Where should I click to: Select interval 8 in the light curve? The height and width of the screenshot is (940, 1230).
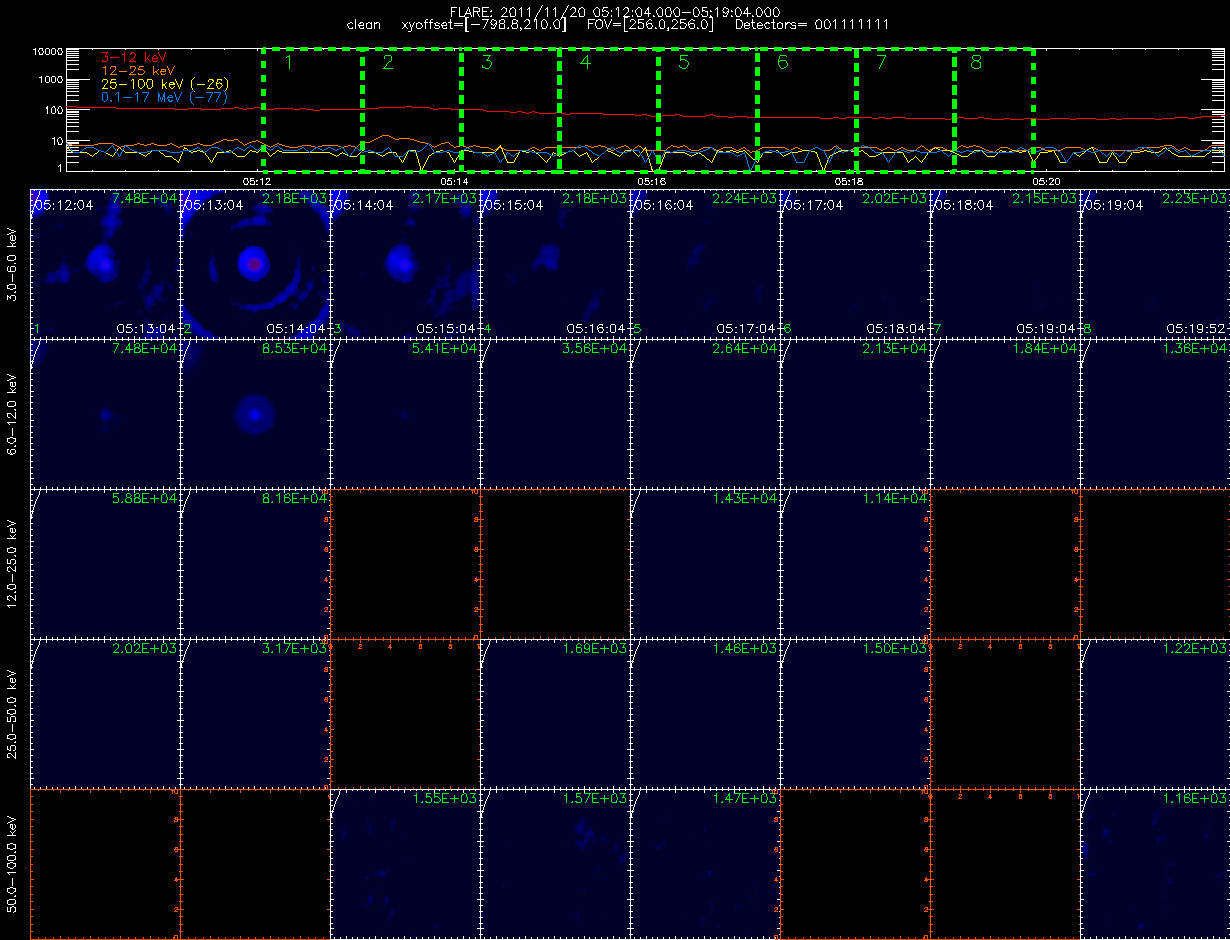coord(994,109)
